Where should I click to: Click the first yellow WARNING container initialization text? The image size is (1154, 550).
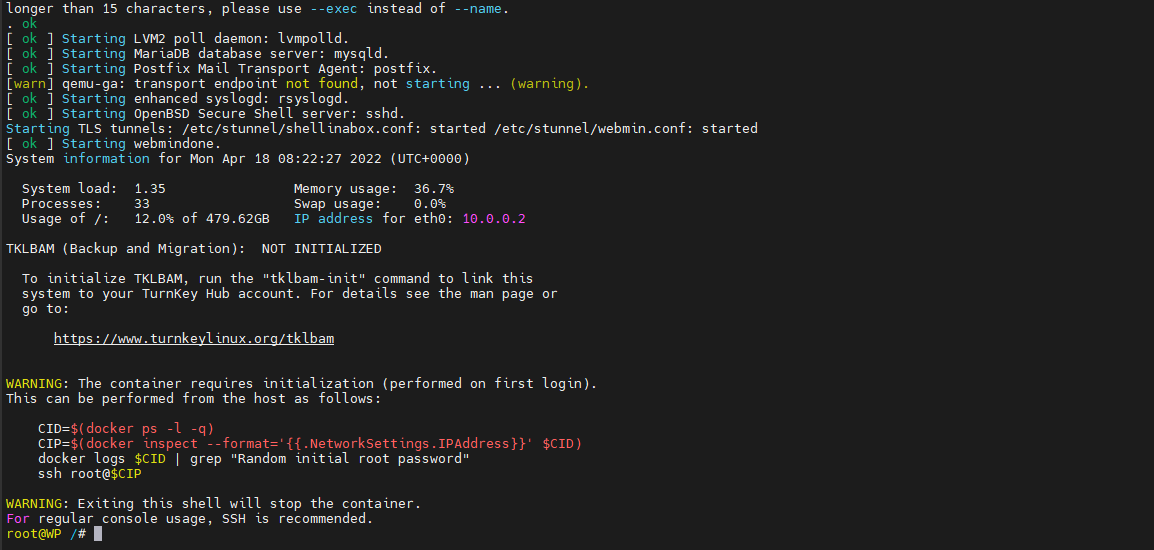coord(302,384)
